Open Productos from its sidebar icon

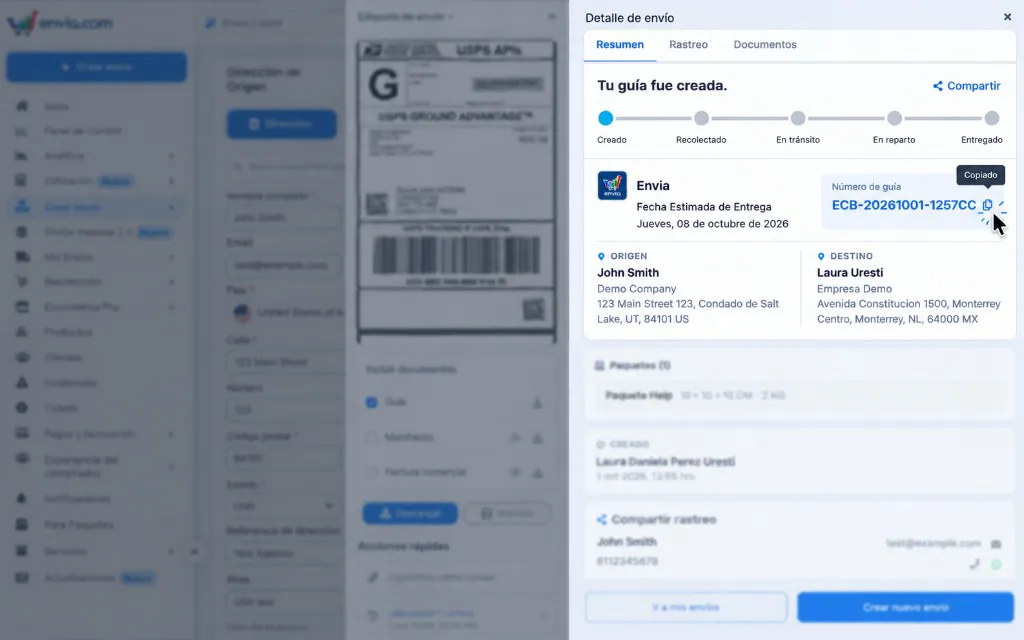(22, 332)
